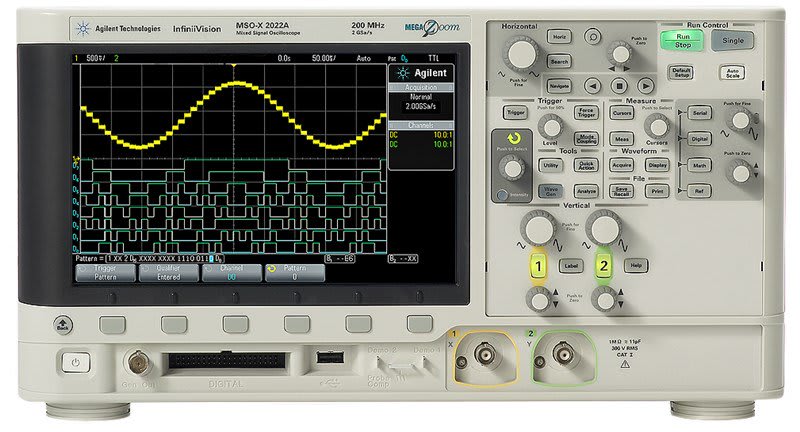Push the Print button
800x432 pixels.
point(657,191)
